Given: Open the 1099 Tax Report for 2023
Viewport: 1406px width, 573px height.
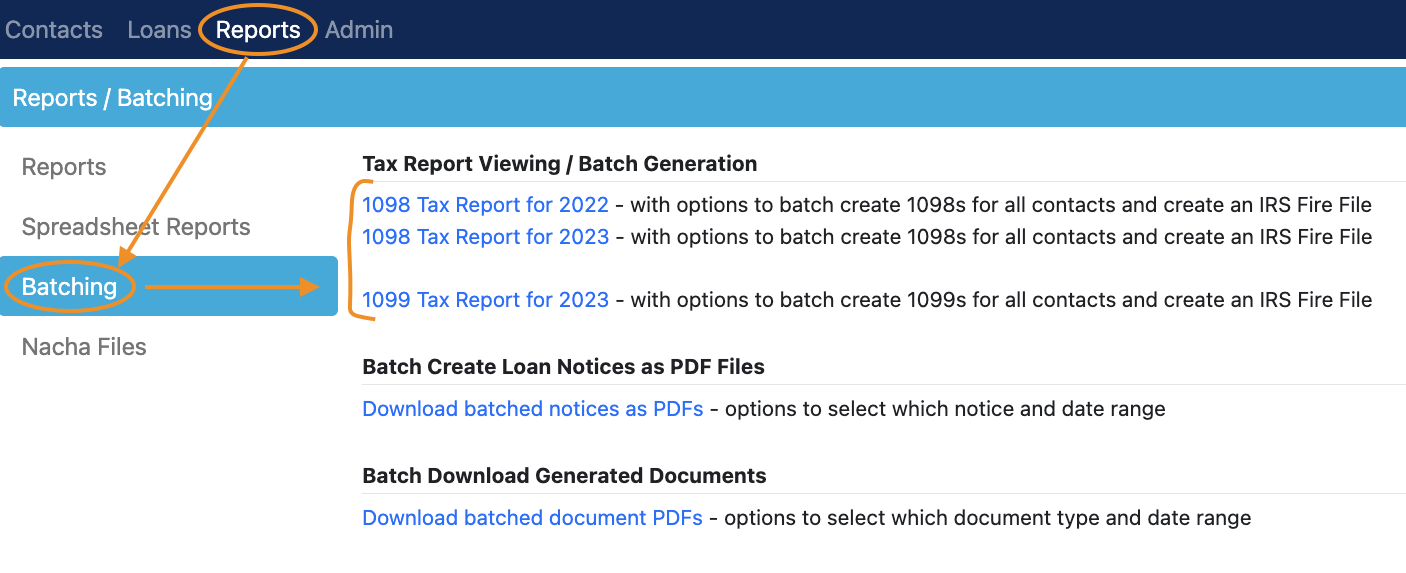Looking at the screenshot, I should coord(485,299).
